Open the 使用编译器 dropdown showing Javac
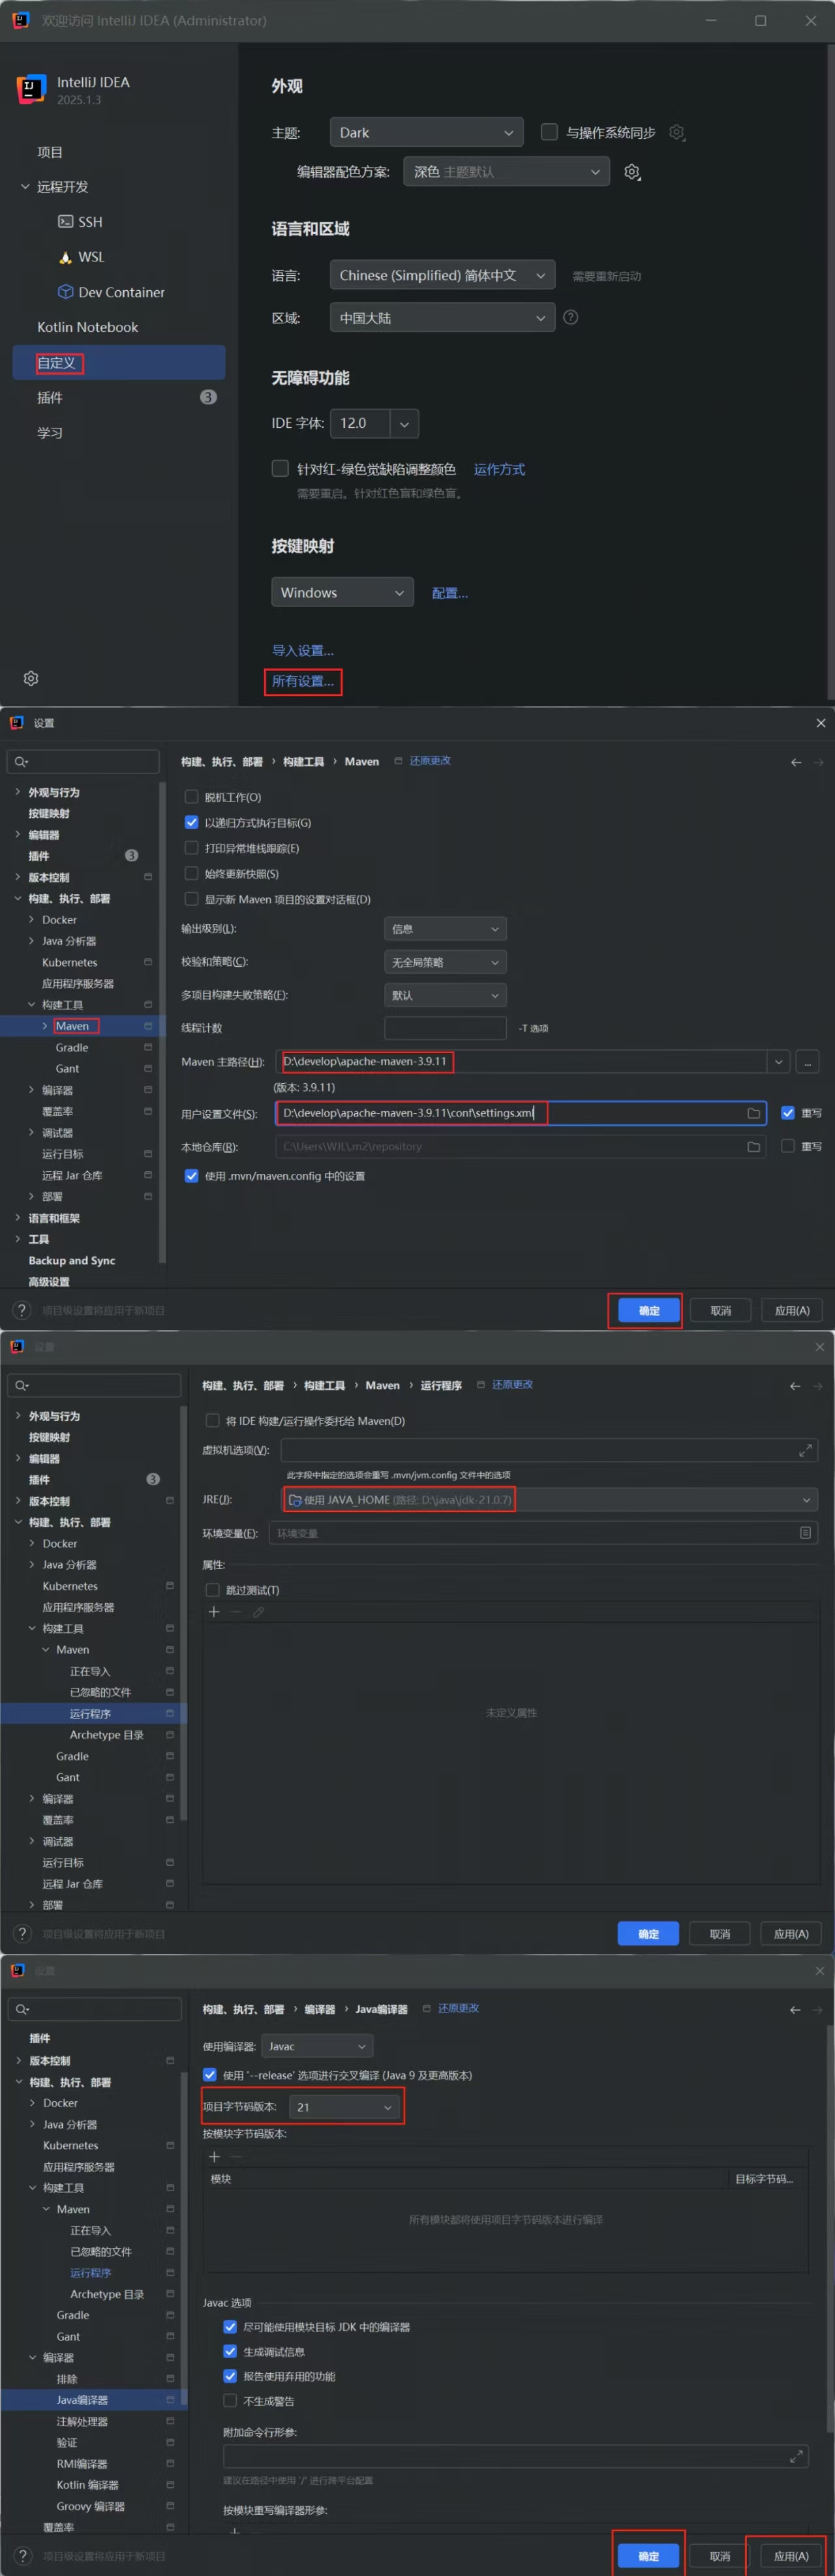The height and width of the screenshot is (2576, 835). pyautogui.click(x=317, y=2047)
